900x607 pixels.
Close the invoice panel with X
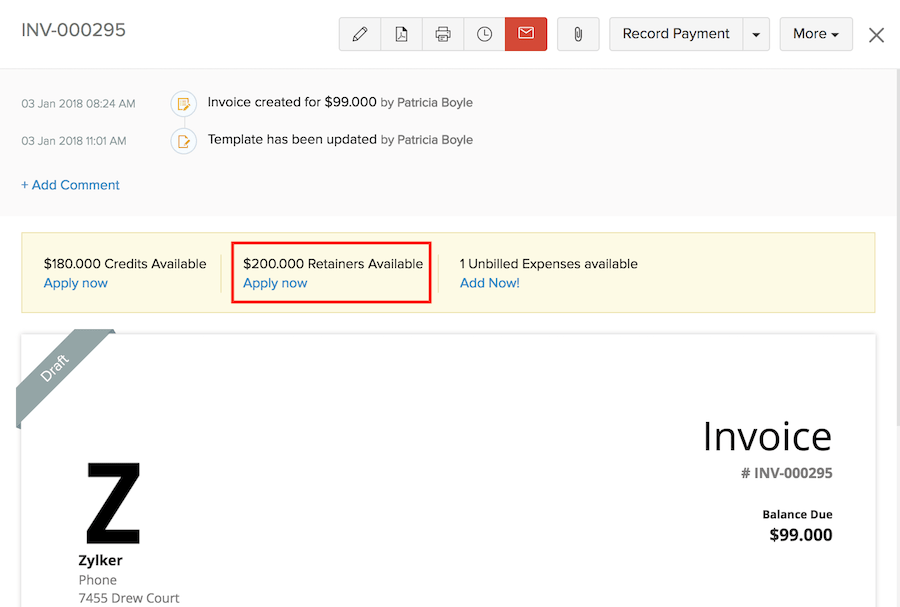(876, 35)
